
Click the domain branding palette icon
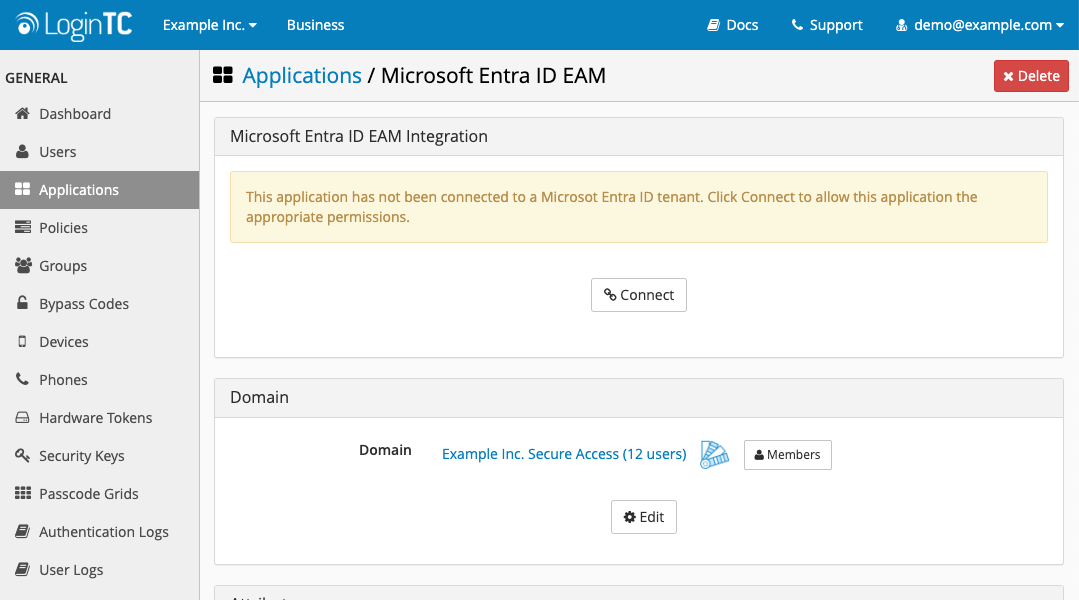pos(713,454)
